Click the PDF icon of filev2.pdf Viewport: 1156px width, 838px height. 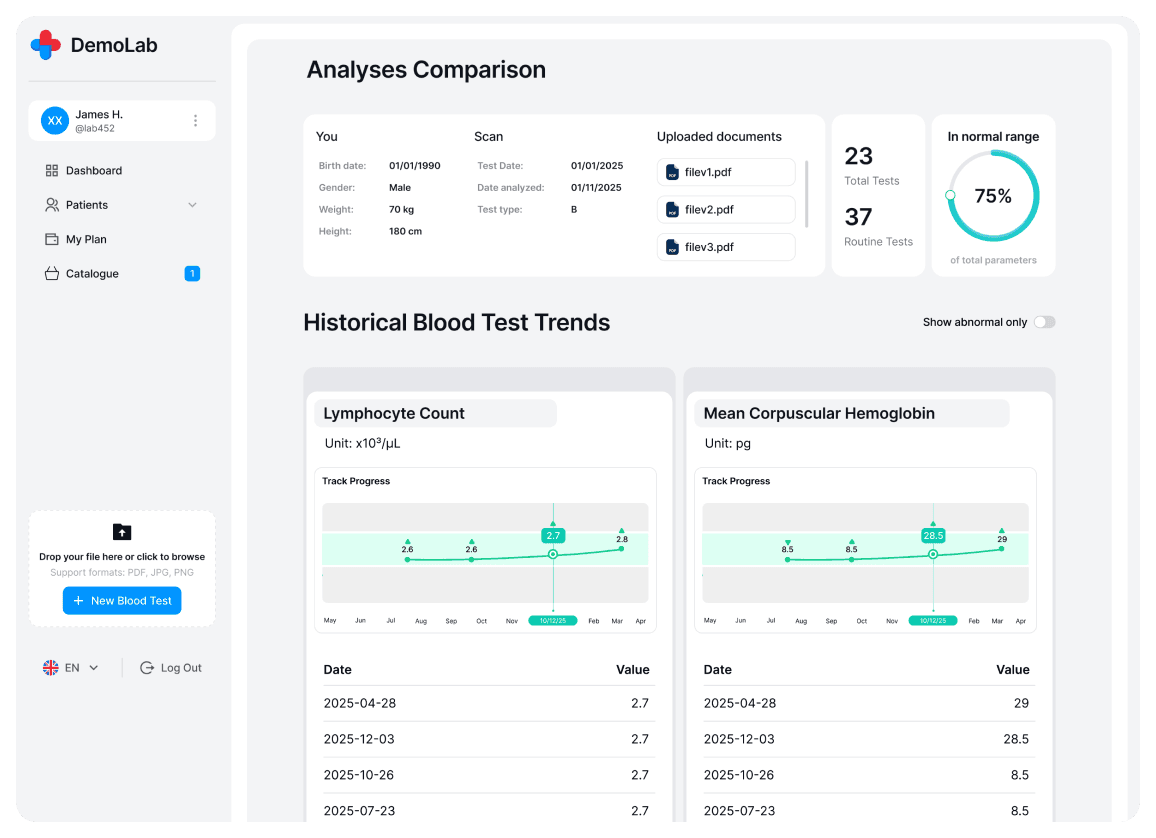coord(672,209)
